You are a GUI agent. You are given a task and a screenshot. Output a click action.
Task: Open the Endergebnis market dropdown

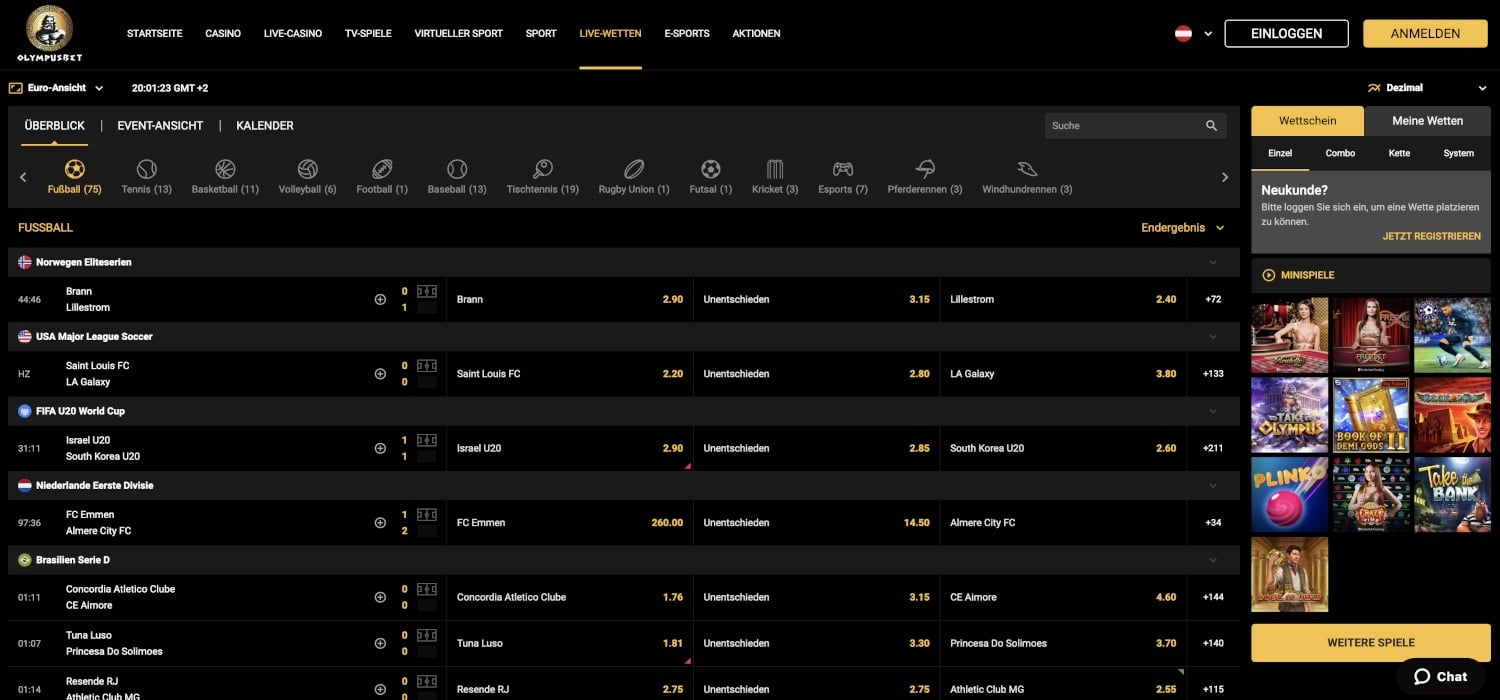coord(1183,228)
